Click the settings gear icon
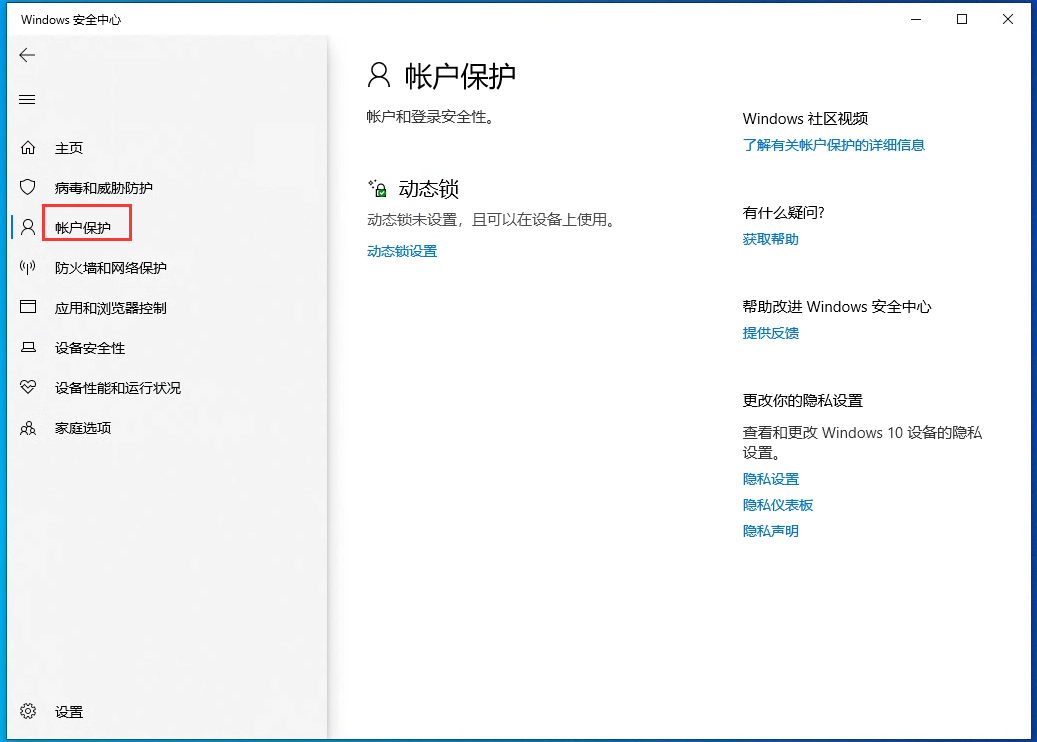Image resolution: width=1037 pixels, height=742 pixels. (28, 712)
